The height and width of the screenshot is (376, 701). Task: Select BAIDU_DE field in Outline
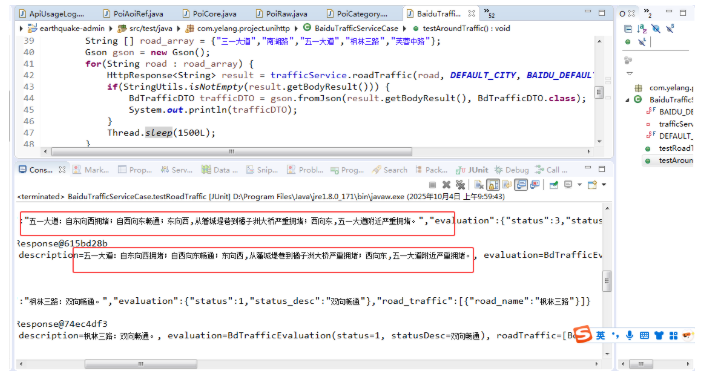[669, 112]
